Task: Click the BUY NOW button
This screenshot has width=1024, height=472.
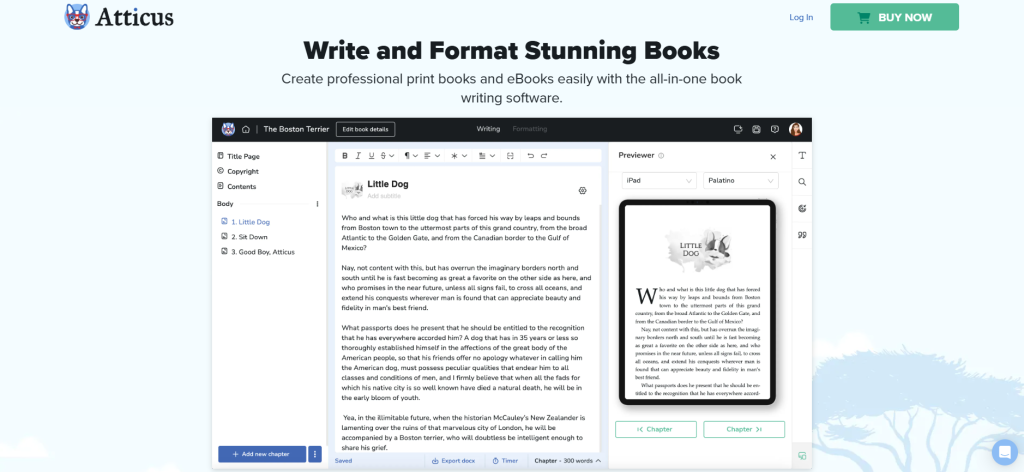Action: tap(894, 17)
